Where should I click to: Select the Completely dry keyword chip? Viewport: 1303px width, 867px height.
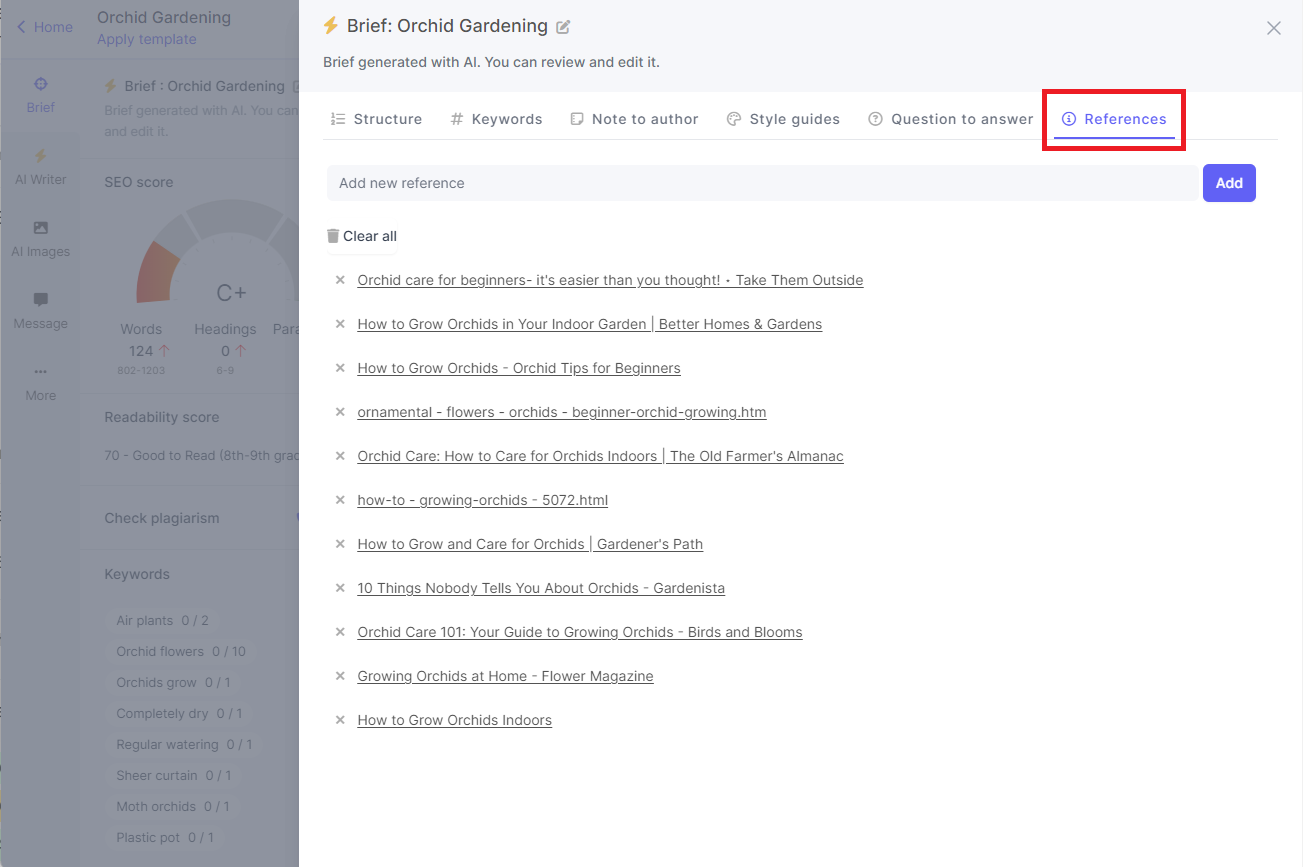(179, 713)
